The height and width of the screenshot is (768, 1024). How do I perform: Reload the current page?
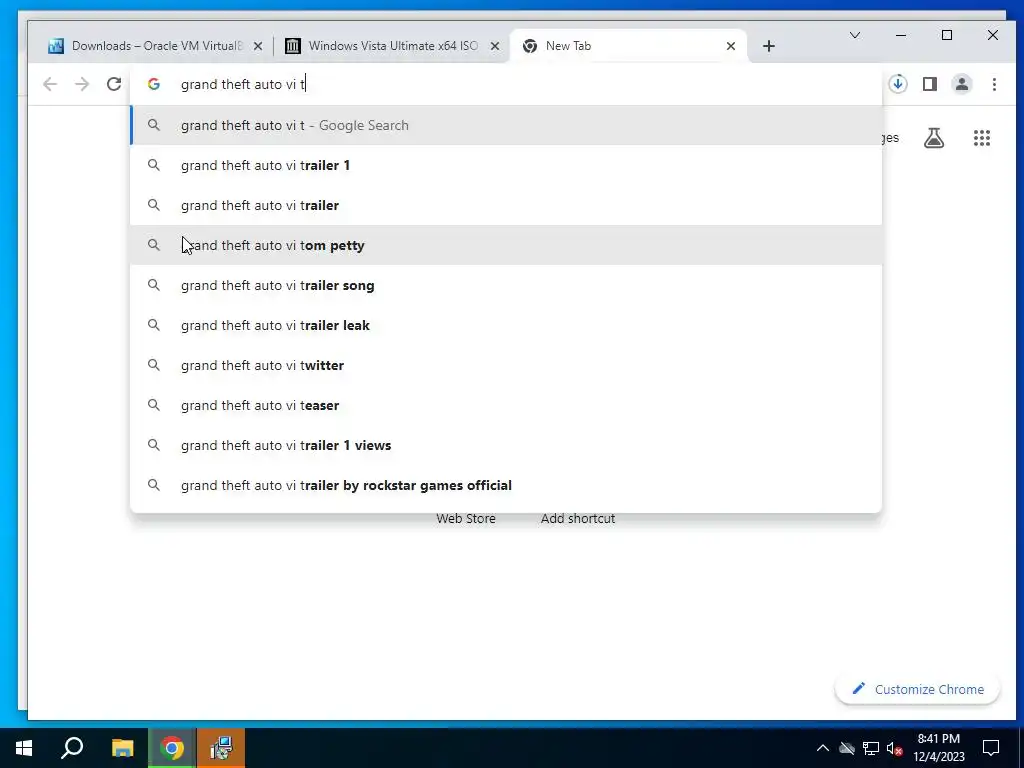coord(114,84)
